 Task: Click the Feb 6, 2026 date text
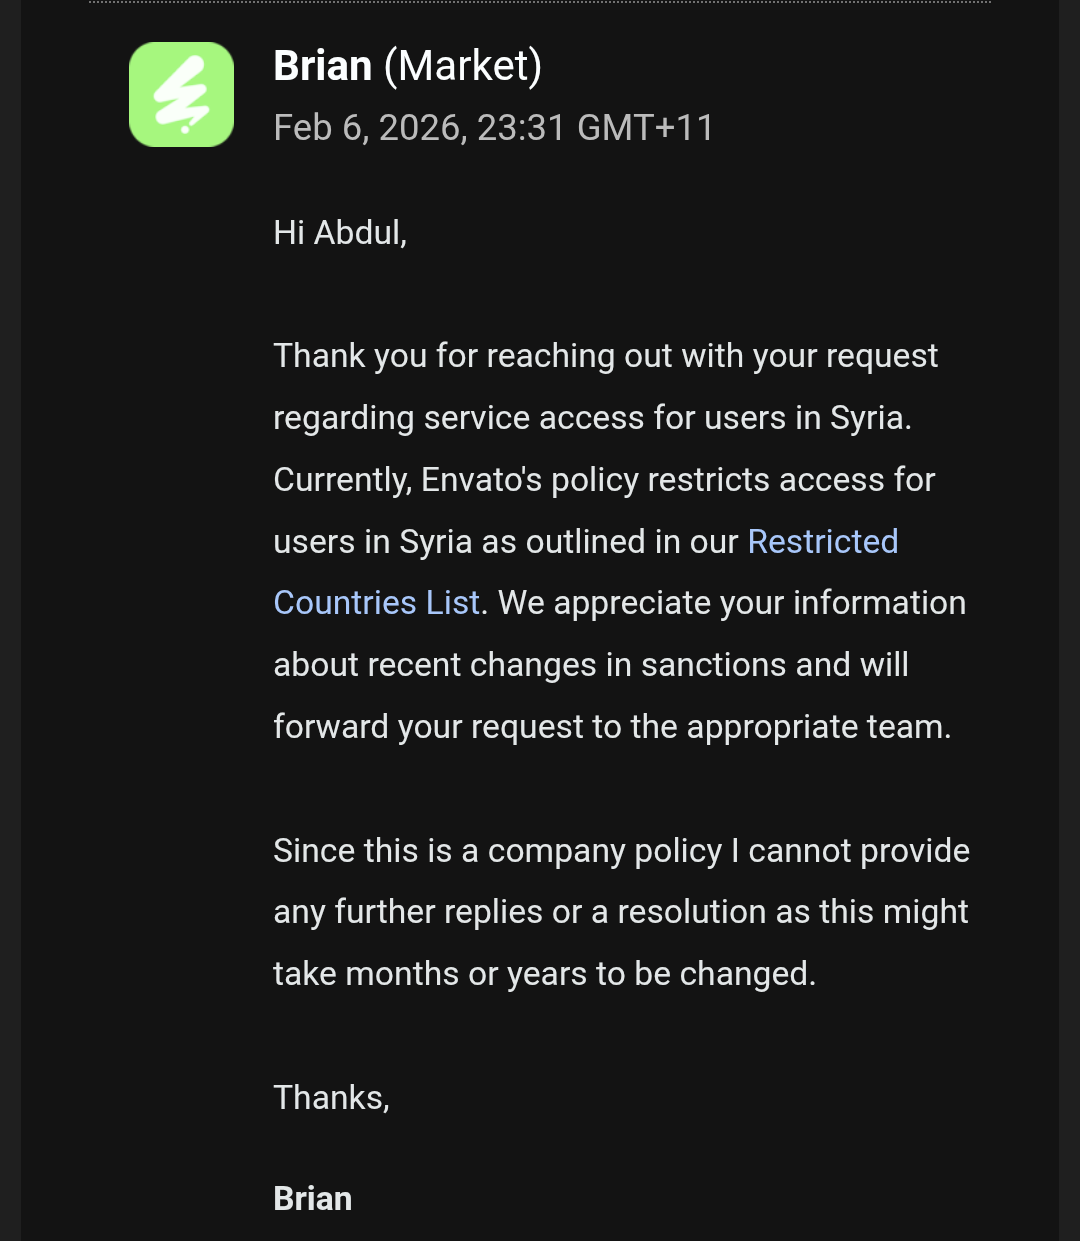tap(370, 128)
